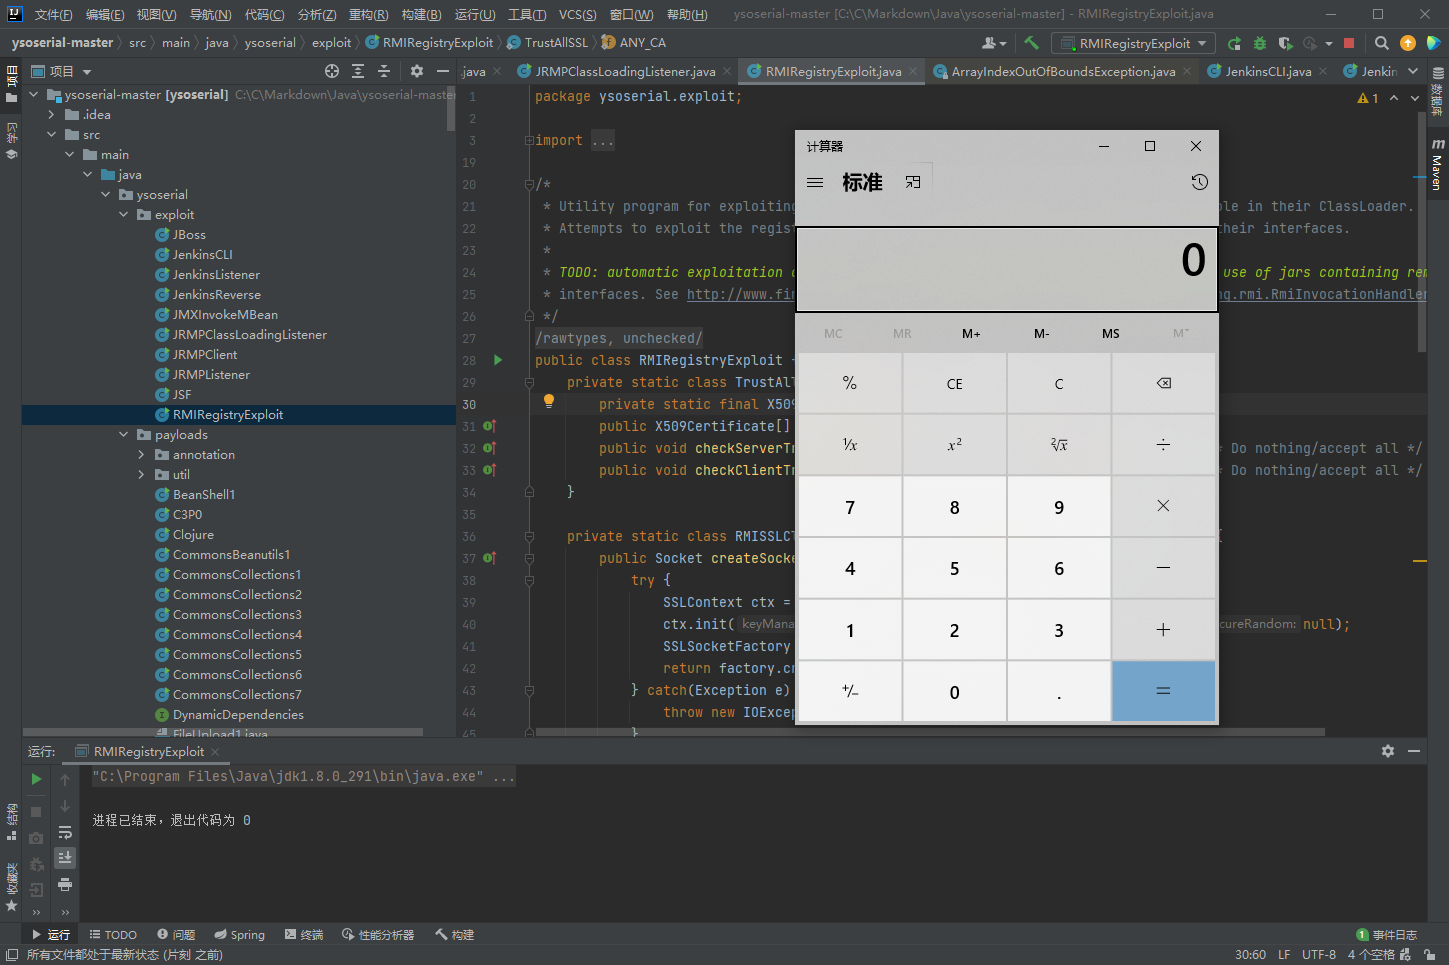Image resolution: width=1449 pixels, height=965 pixels.
Task: Select JenkinsListener in project tree
Action: [x=216, y=275]
